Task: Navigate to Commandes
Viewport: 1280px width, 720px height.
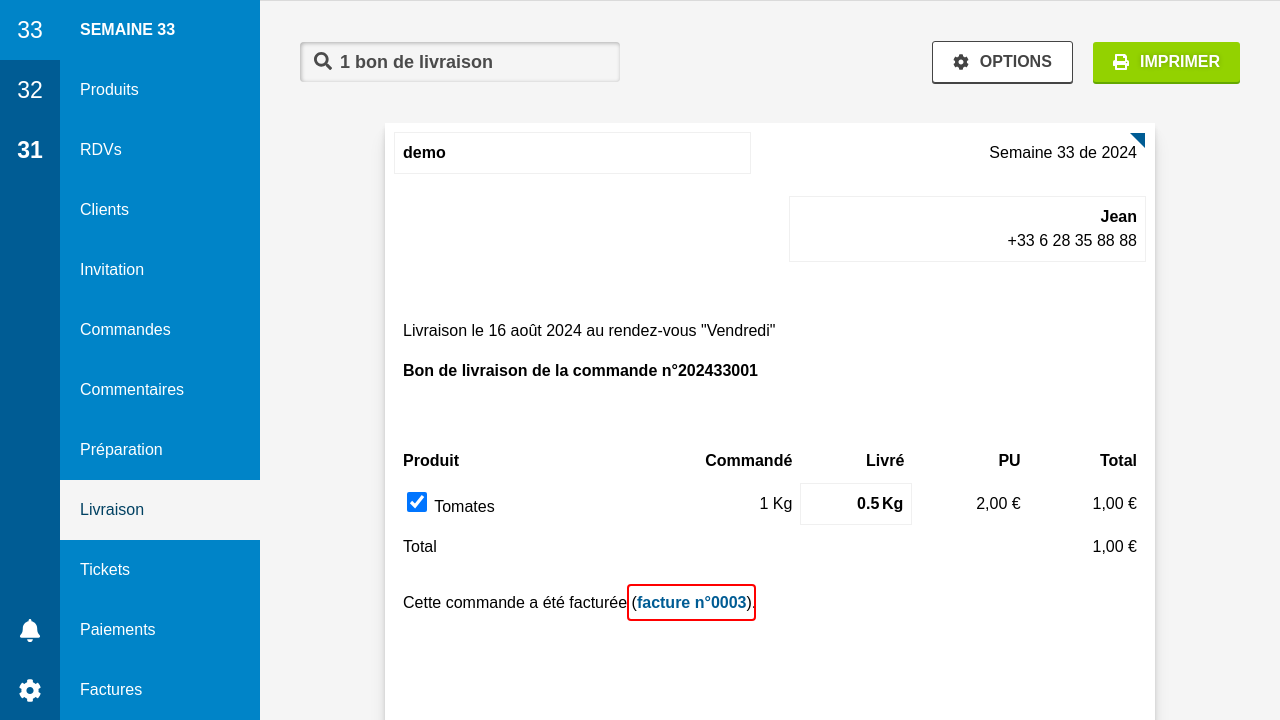Action: pyautogui.click(x=125, y=330)
